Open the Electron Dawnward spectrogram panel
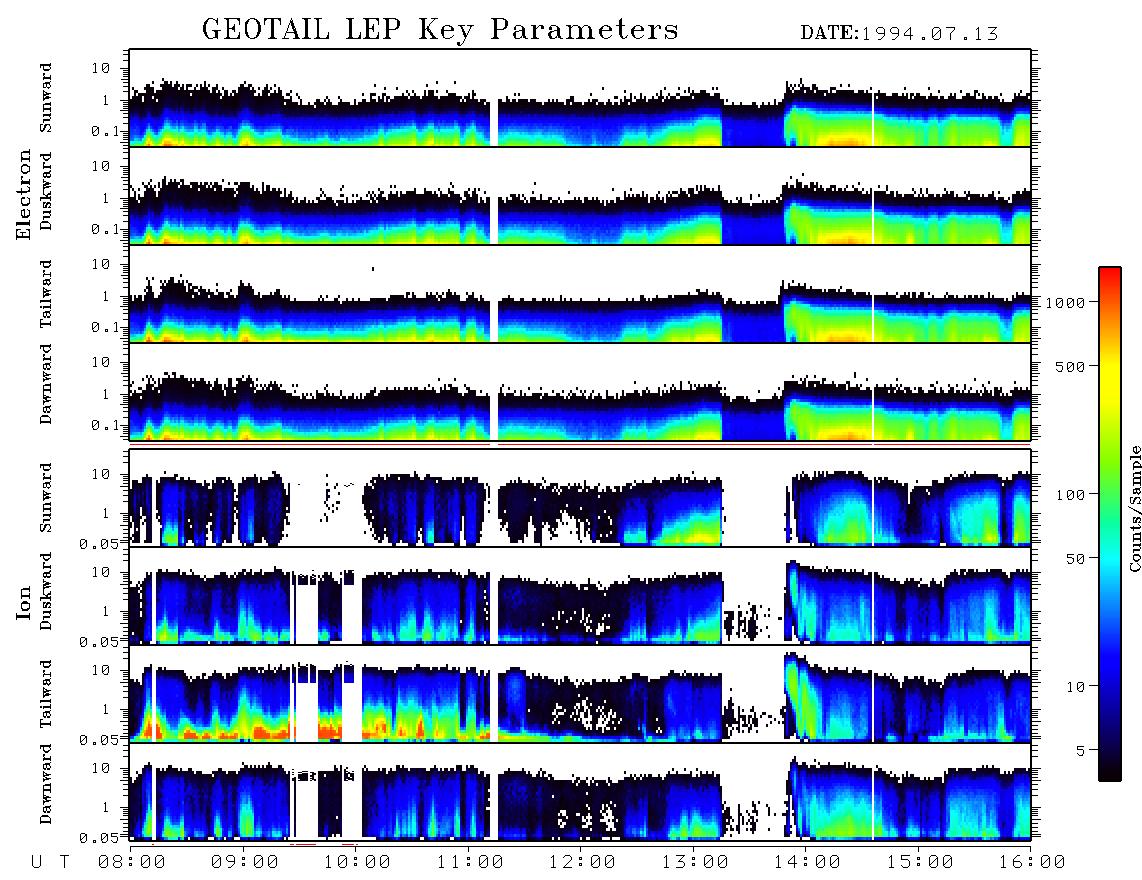 coord(580,392)
